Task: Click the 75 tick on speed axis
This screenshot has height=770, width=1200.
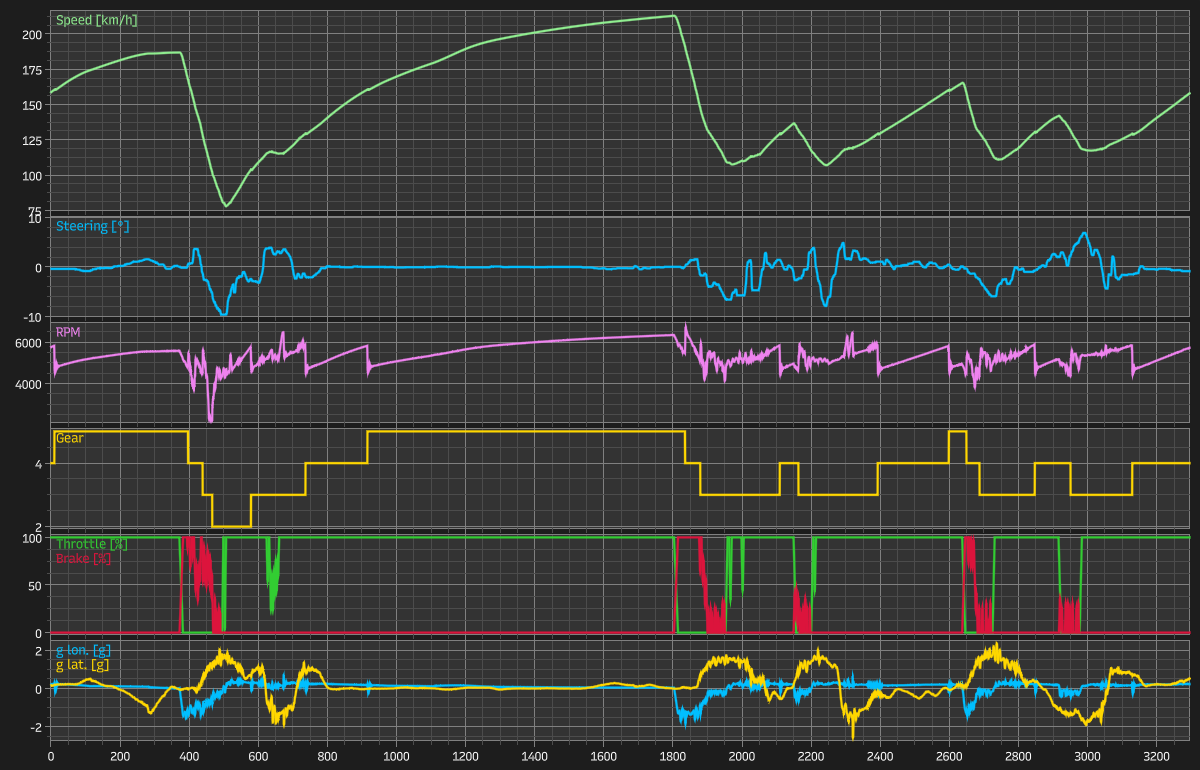Action: (x=35, y=211)
